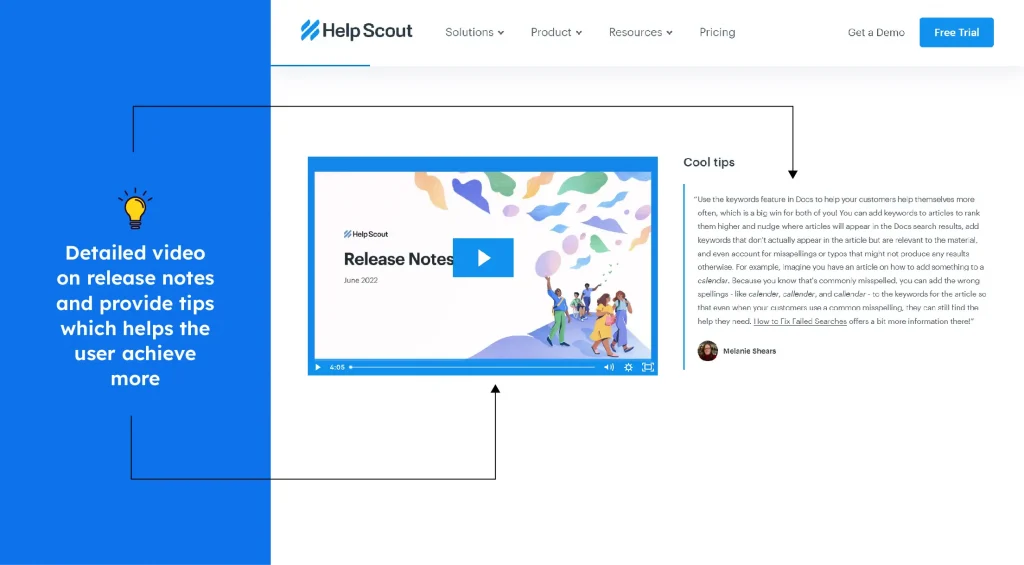Viewport: 1024px width, 565px height.
Task: Open the How to Fix Failed Searches link
Action: 800,321
